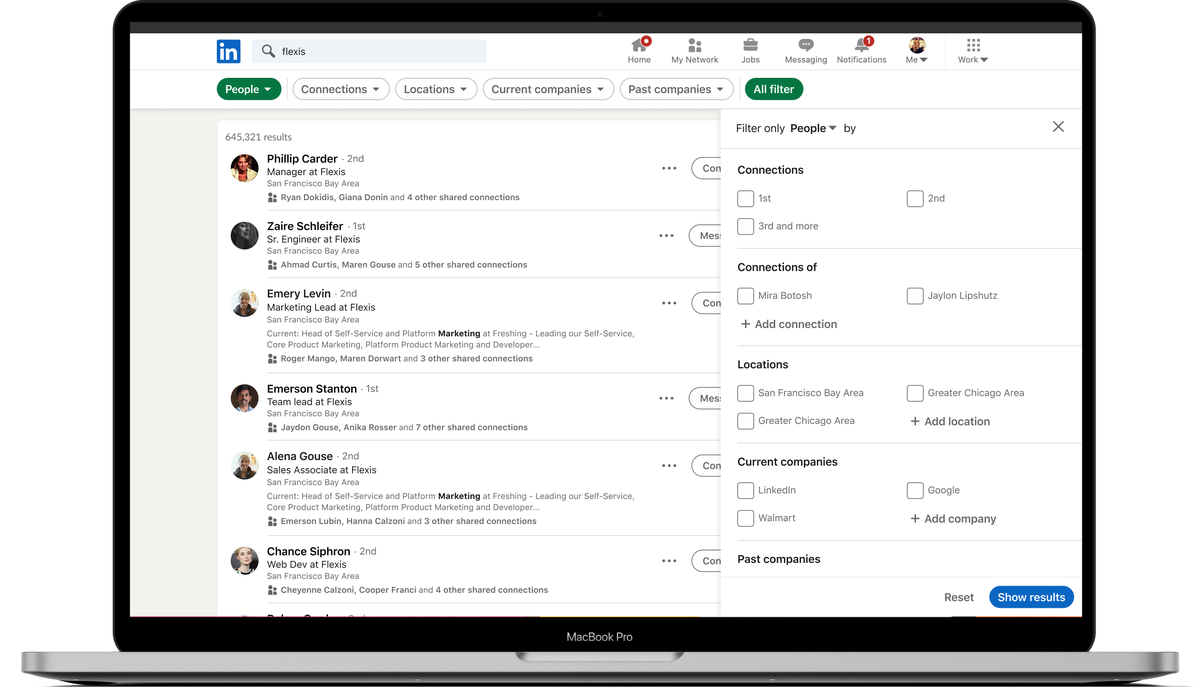Open Emerson Stanton's profile name
Image resolution: width=1200 pixels, height=688 pixels.
312,388
